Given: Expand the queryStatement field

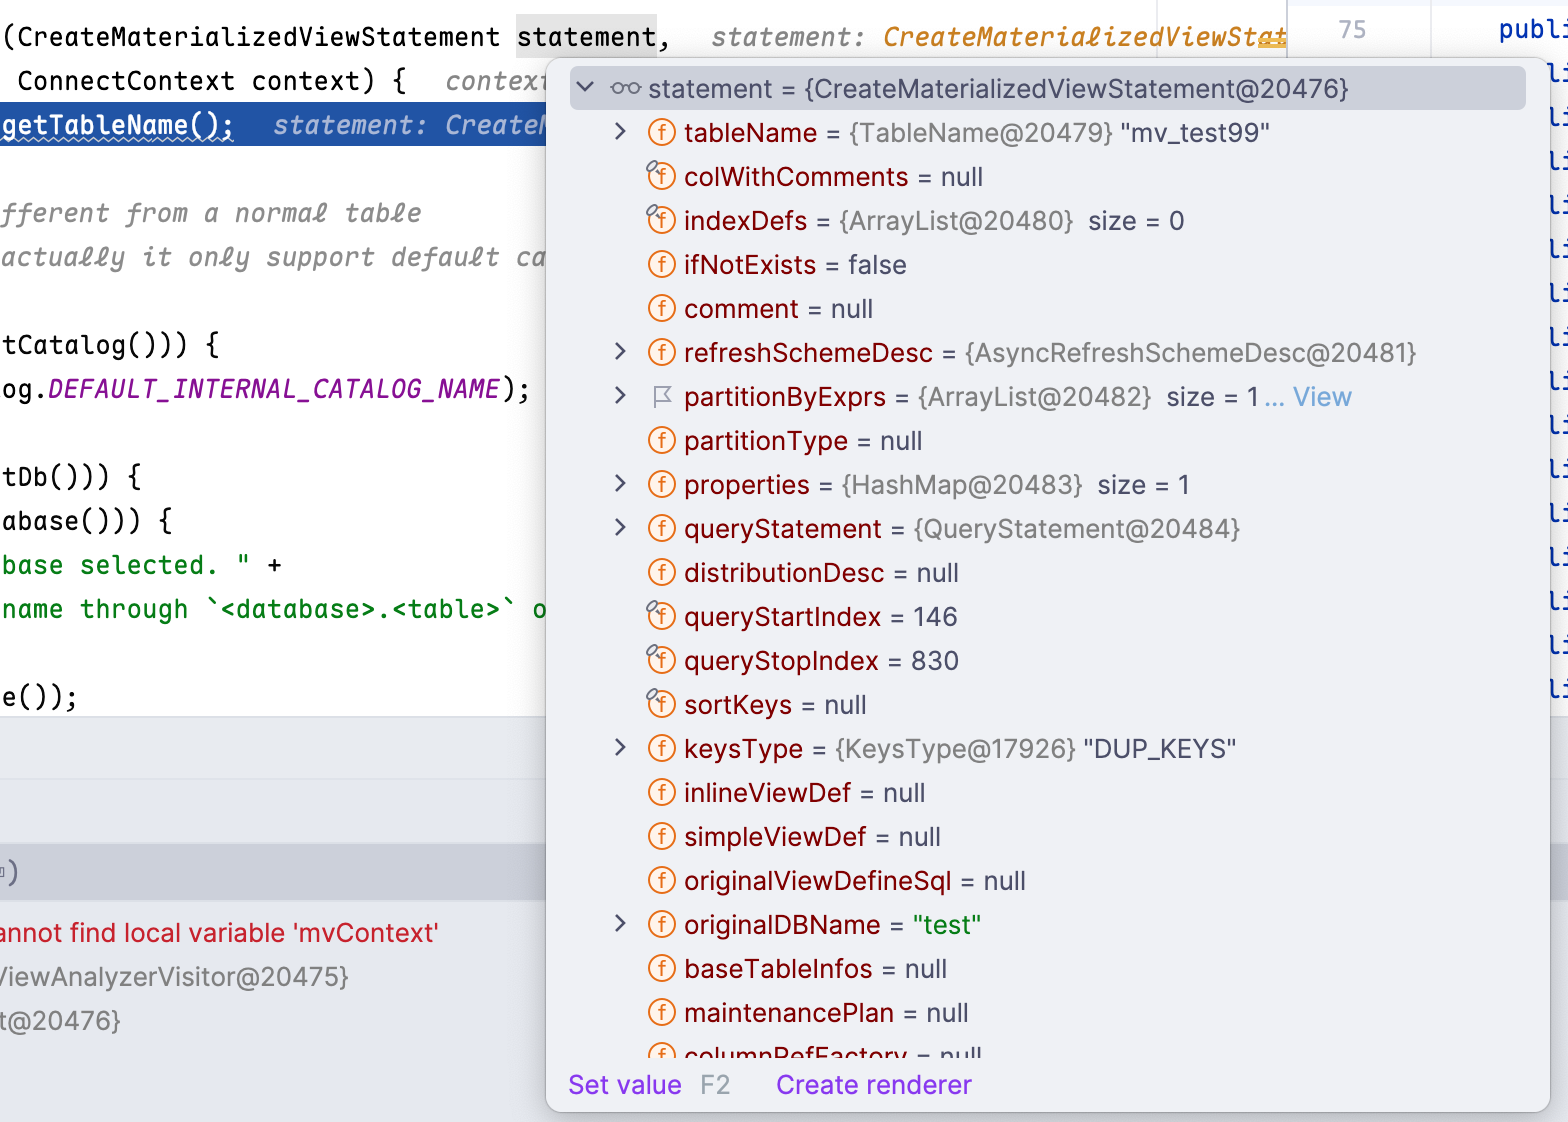Looking at the screenshot, I should [x=620, y=528].
